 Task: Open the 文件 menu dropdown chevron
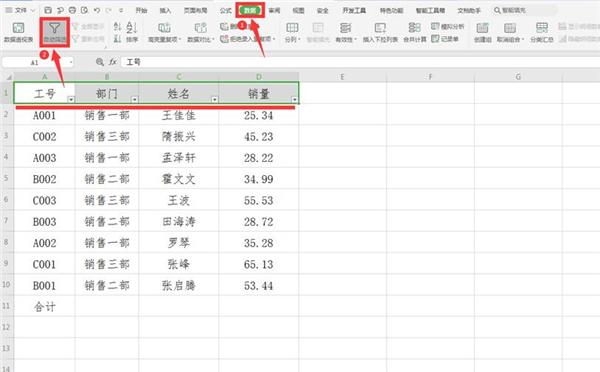(x=33, y=10)
